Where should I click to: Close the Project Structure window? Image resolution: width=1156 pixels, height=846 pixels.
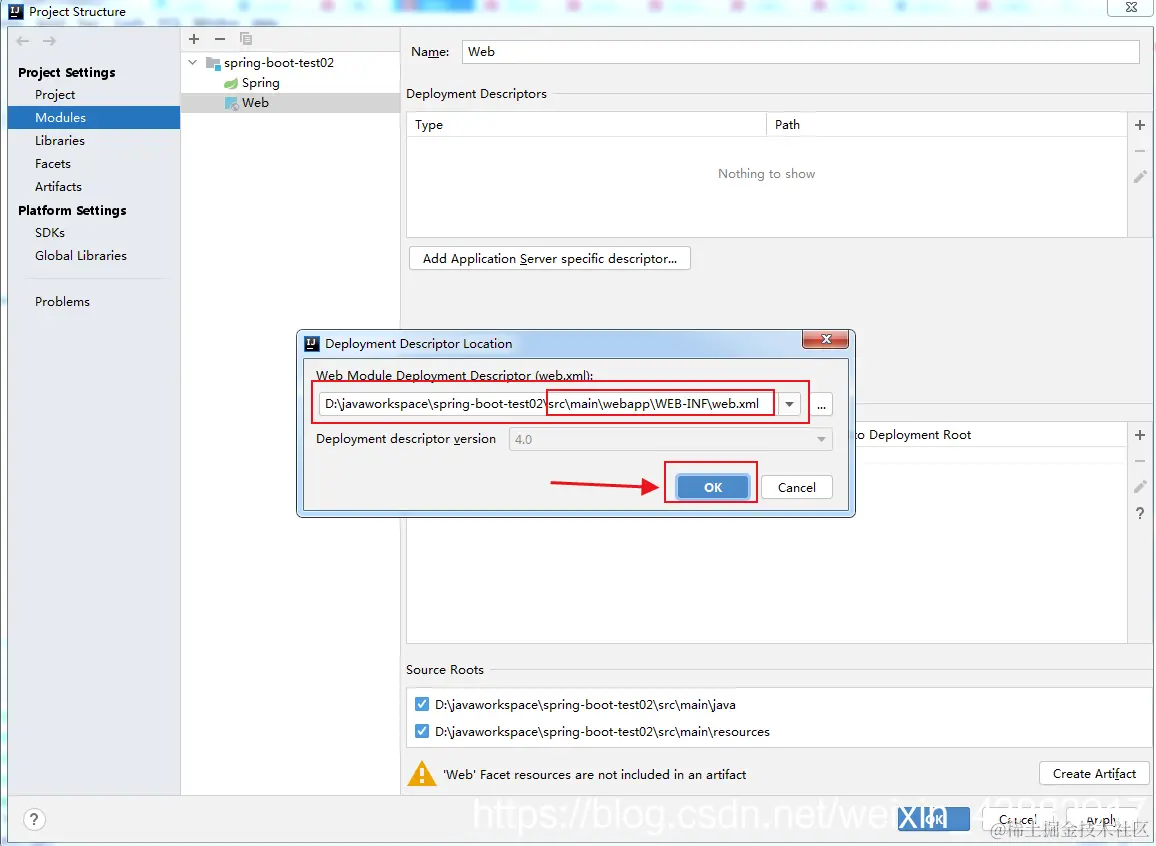coord(1131,7)
